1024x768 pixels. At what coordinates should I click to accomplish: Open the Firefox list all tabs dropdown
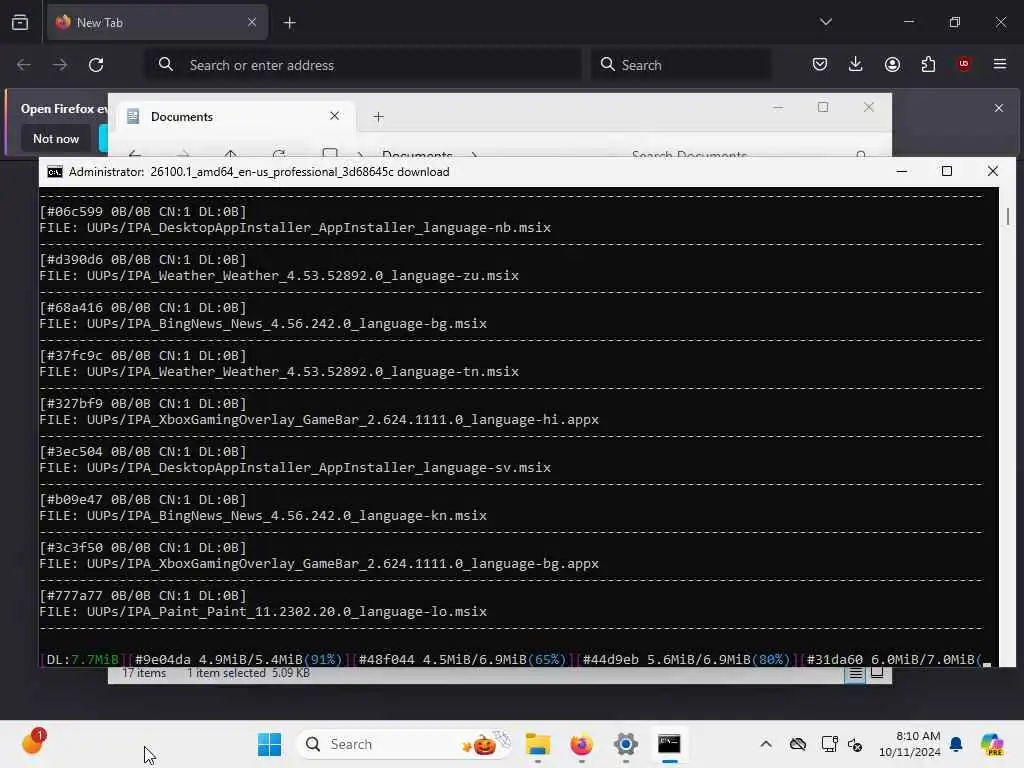[825, 22]
